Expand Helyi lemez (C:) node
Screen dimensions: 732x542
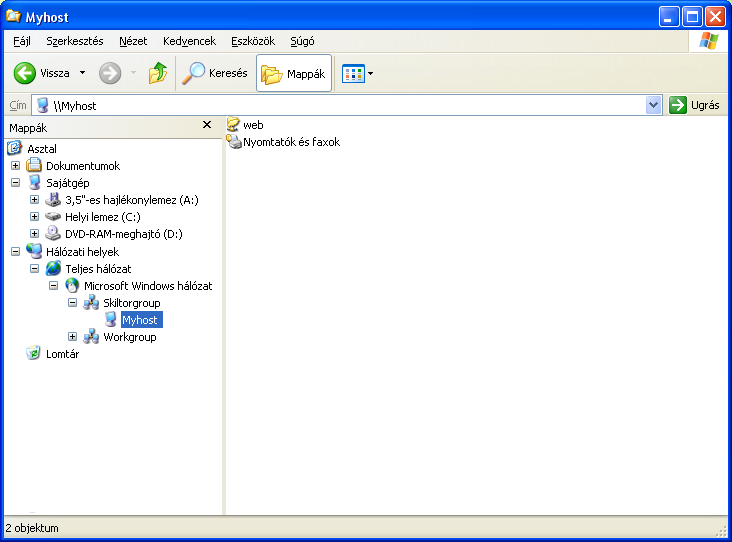tap(35, 217)
